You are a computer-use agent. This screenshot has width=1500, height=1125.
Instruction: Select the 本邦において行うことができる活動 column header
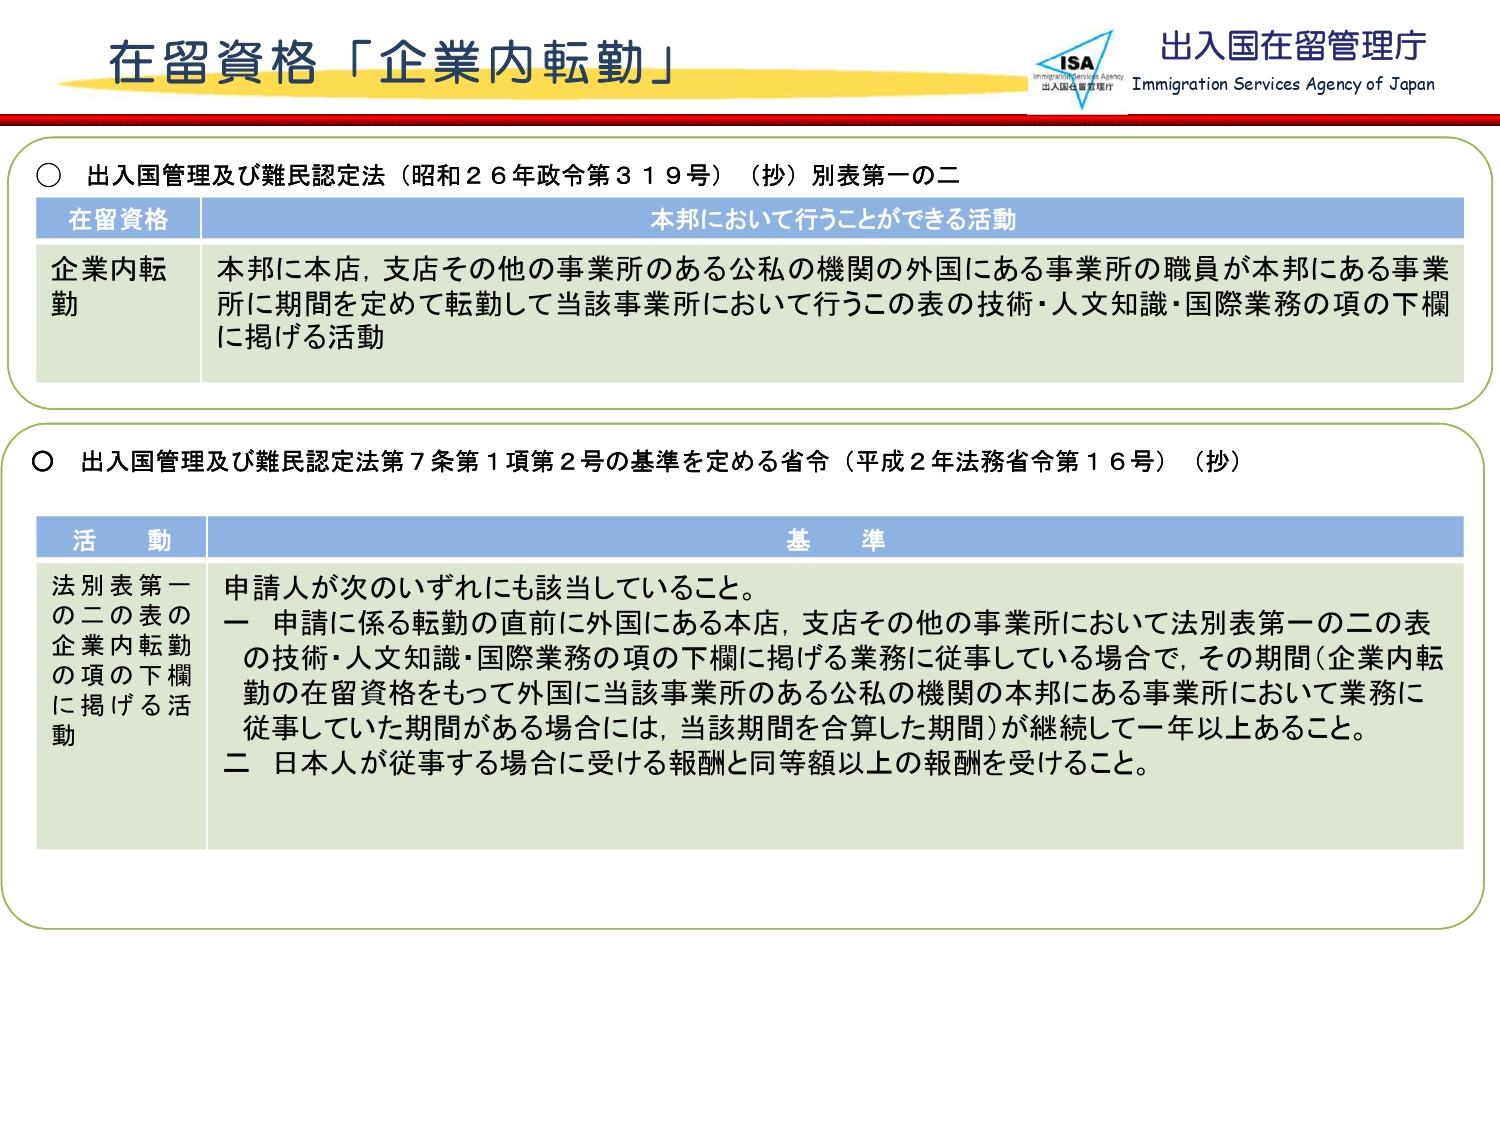click(833, 219)
